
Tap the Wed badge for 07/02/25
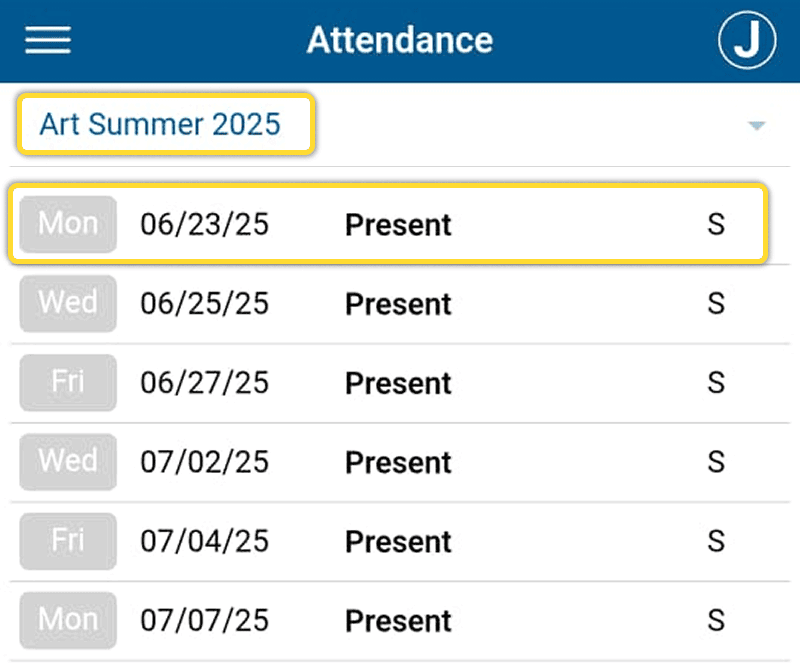[68, 461]
